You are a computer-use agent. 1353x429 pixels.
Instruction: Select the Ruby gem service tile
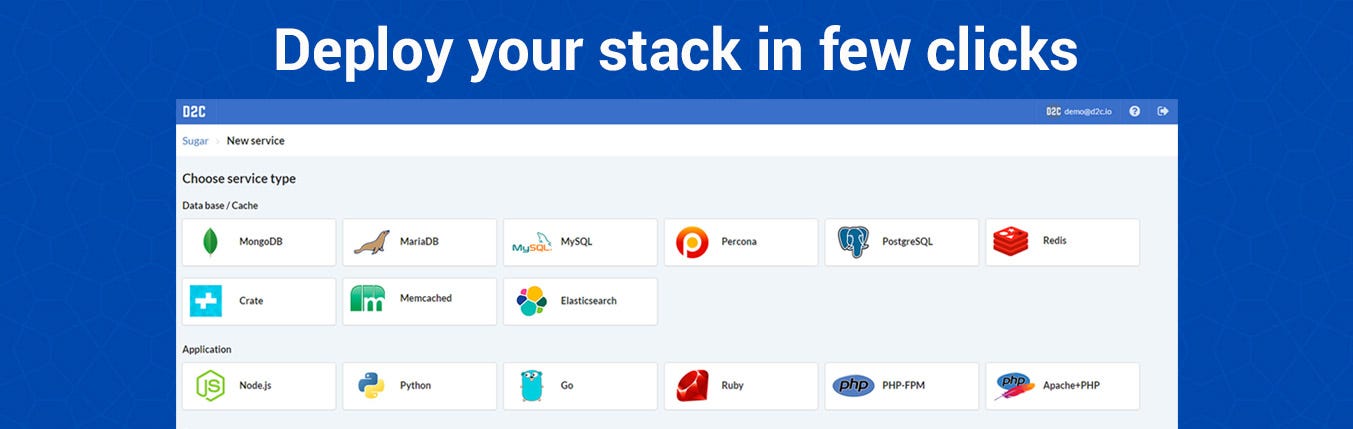741,386
